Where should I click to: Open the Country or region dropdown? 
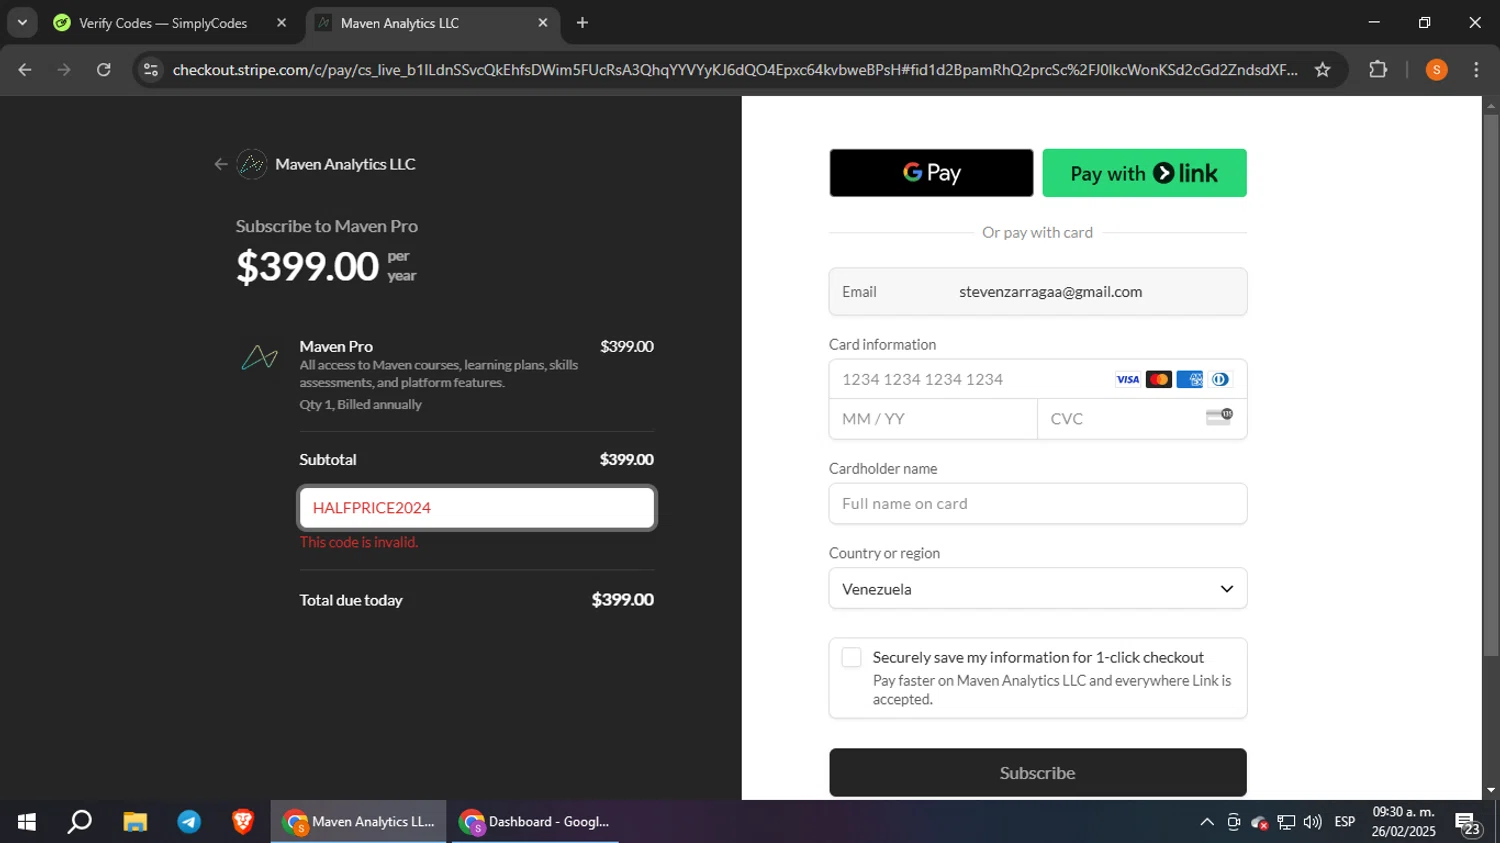tap(1038, 589)
